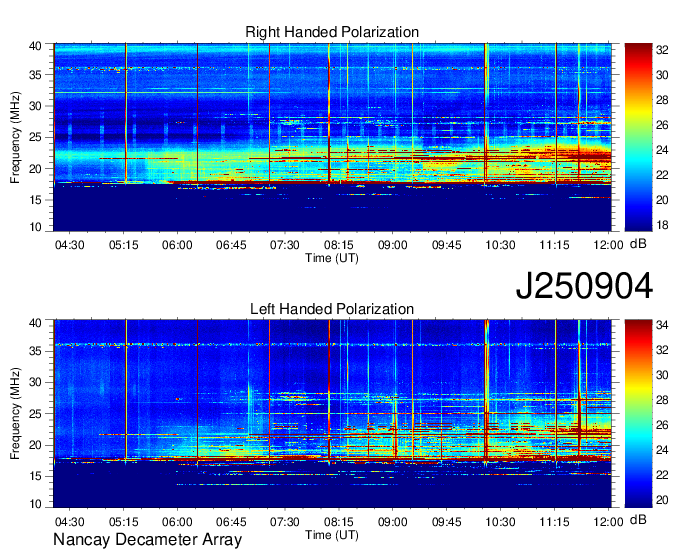This screenshot has height=552, width=680.
Task: Click the 30 dB value on Left Handed colorbar
Action: [662, 375]
